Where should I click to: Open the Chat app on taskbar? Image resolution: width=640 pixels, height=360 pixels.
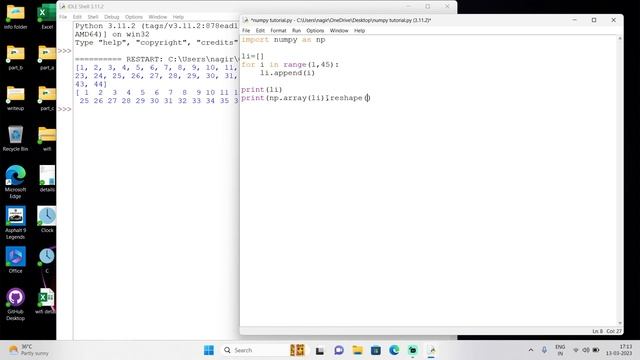(x=338, y=350)
